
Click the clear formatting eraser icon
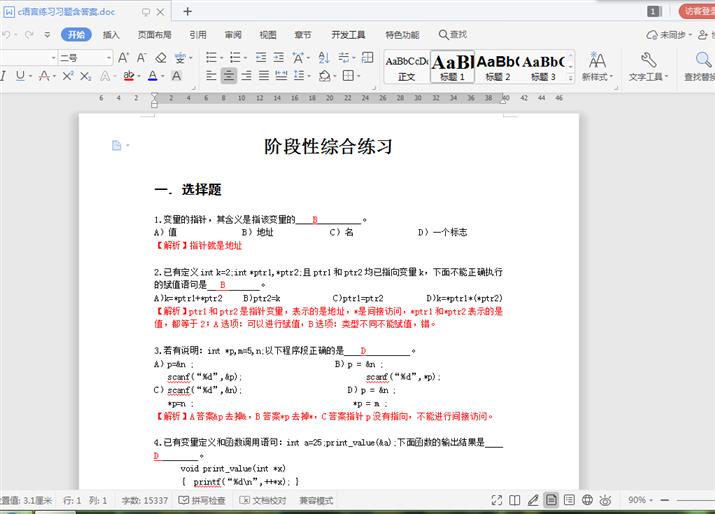tap(161, 58)
